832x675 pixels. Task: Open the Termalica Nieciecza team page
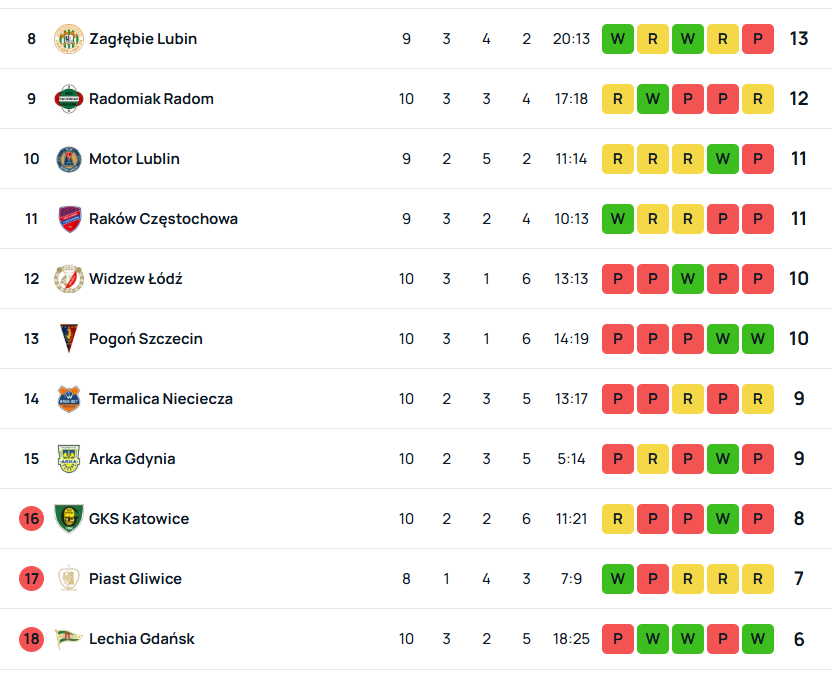(160, 399)
